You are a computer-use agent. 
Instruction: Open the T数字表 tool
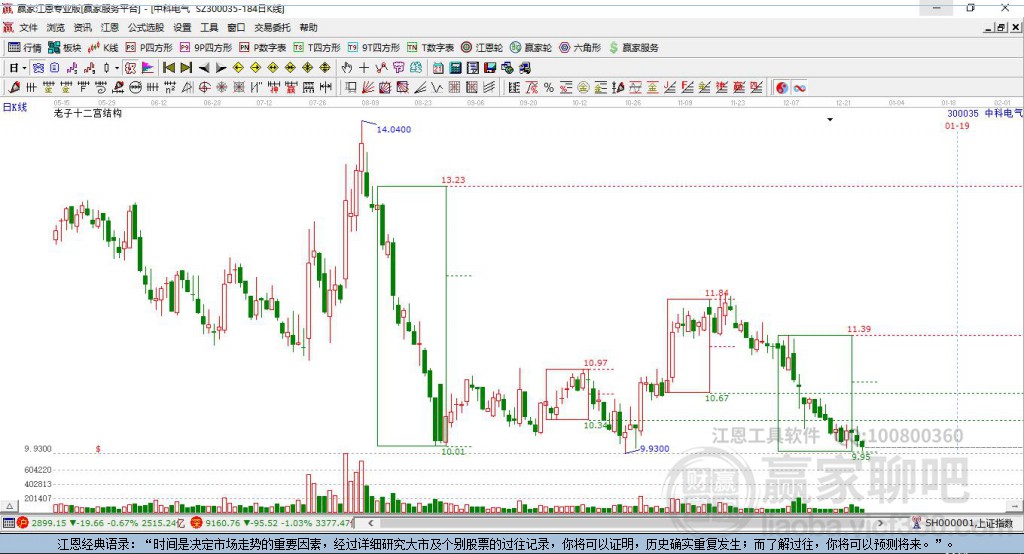[430, 47]
